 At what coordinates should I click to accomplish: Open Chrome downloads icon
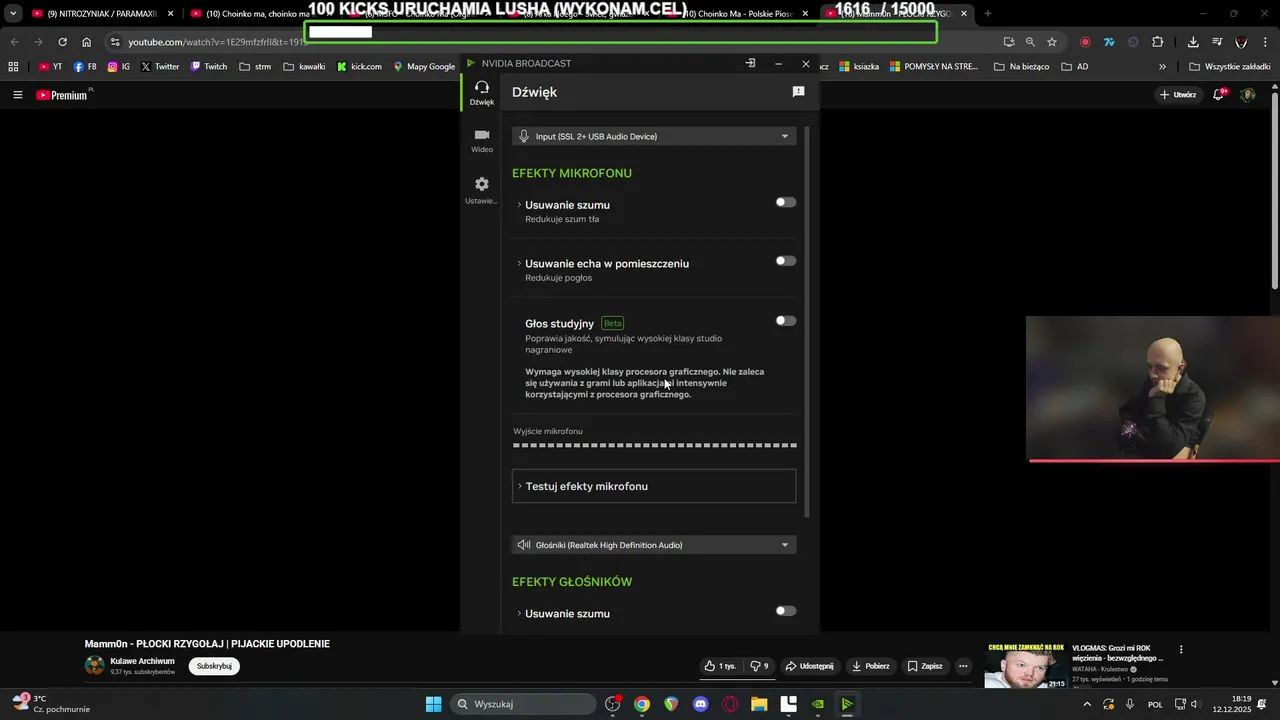point(1193,42)
